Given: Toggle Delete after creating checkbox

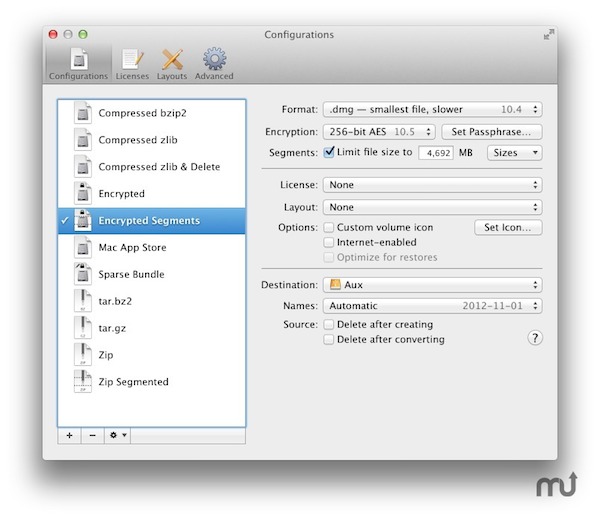Looking at the screenshot, I should [x=330, y=325].
